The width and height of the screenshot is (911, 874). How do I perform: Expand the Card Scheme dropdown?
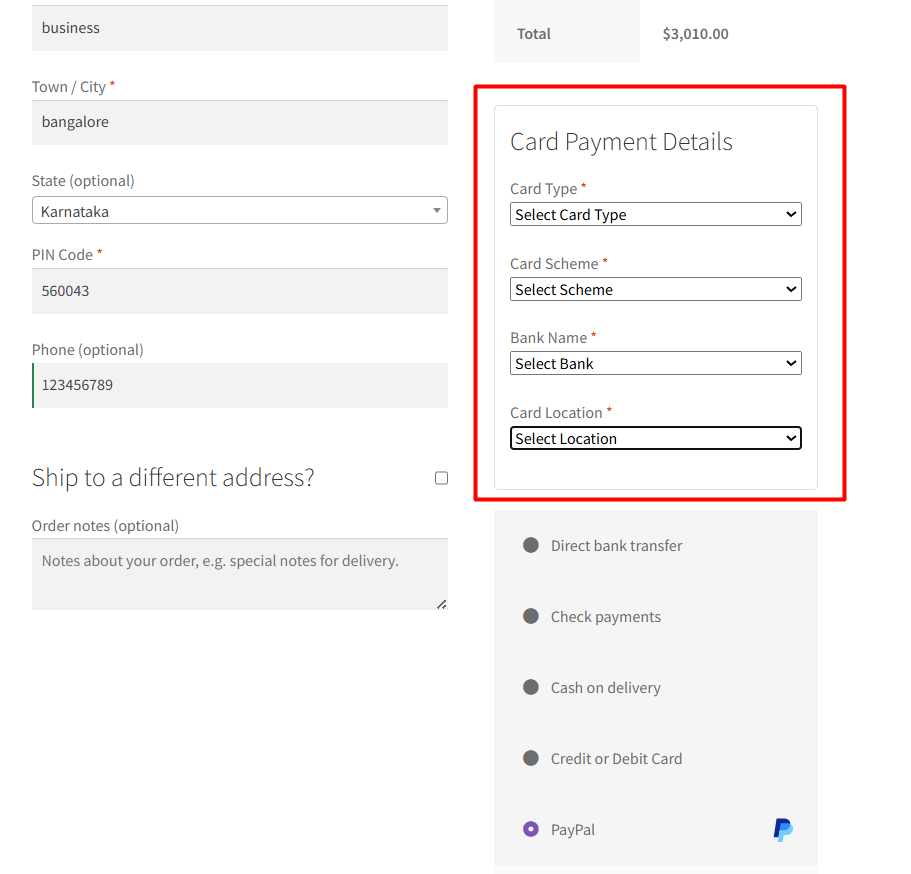click(x=655, y=289)
